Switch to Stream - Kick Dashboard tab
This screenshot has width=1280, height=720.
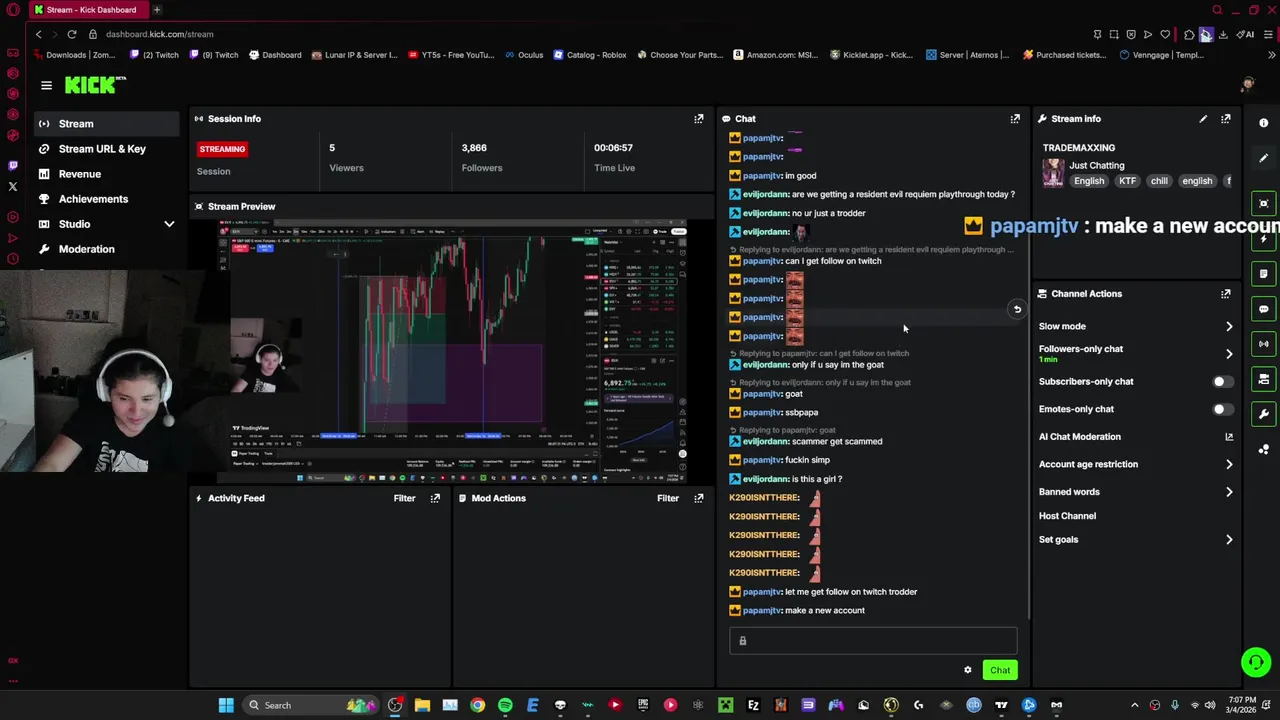pyautogui.click(x=90, y=10)
